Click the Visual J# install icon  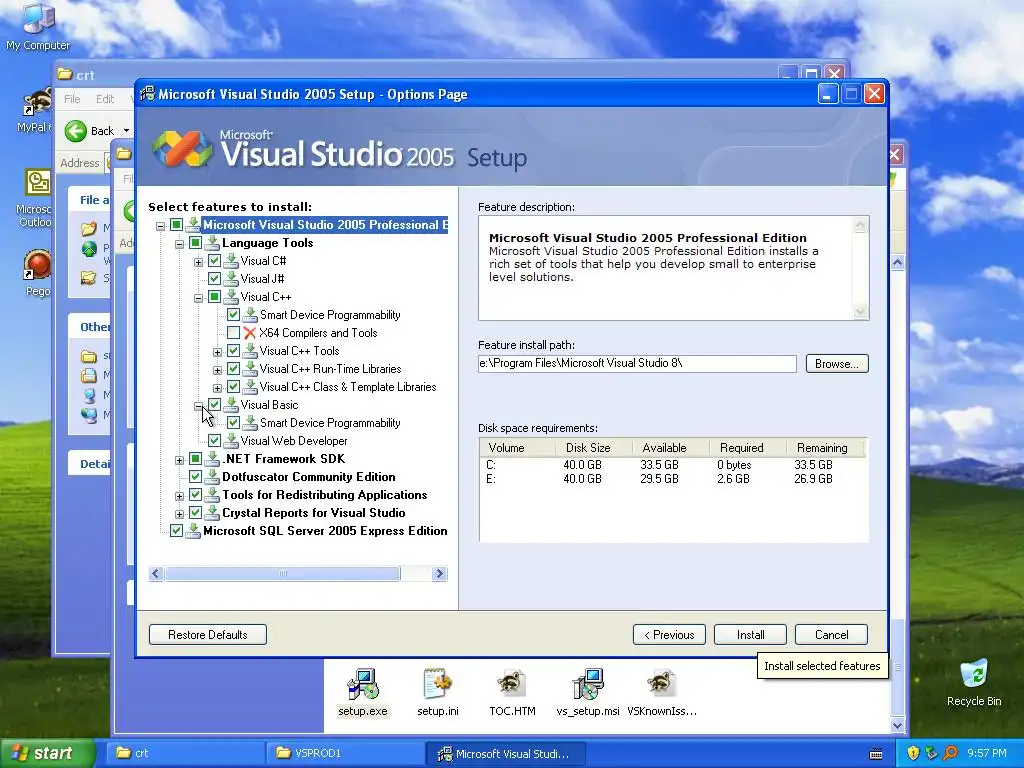click(x=231, y=279)
